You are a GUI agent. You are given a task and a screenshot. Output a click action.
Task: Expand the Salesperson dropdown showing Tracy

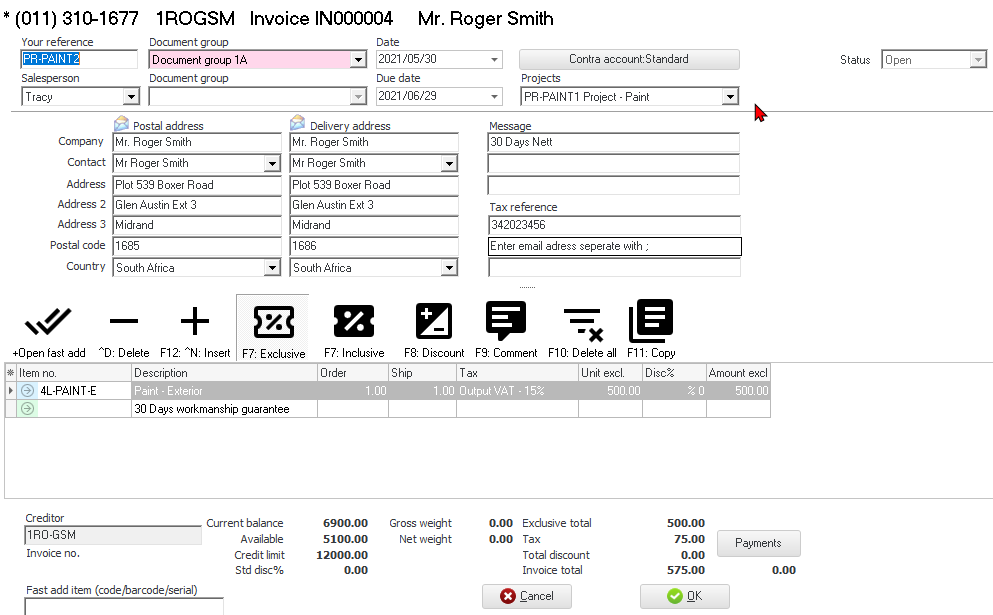(x=131, y=97)
